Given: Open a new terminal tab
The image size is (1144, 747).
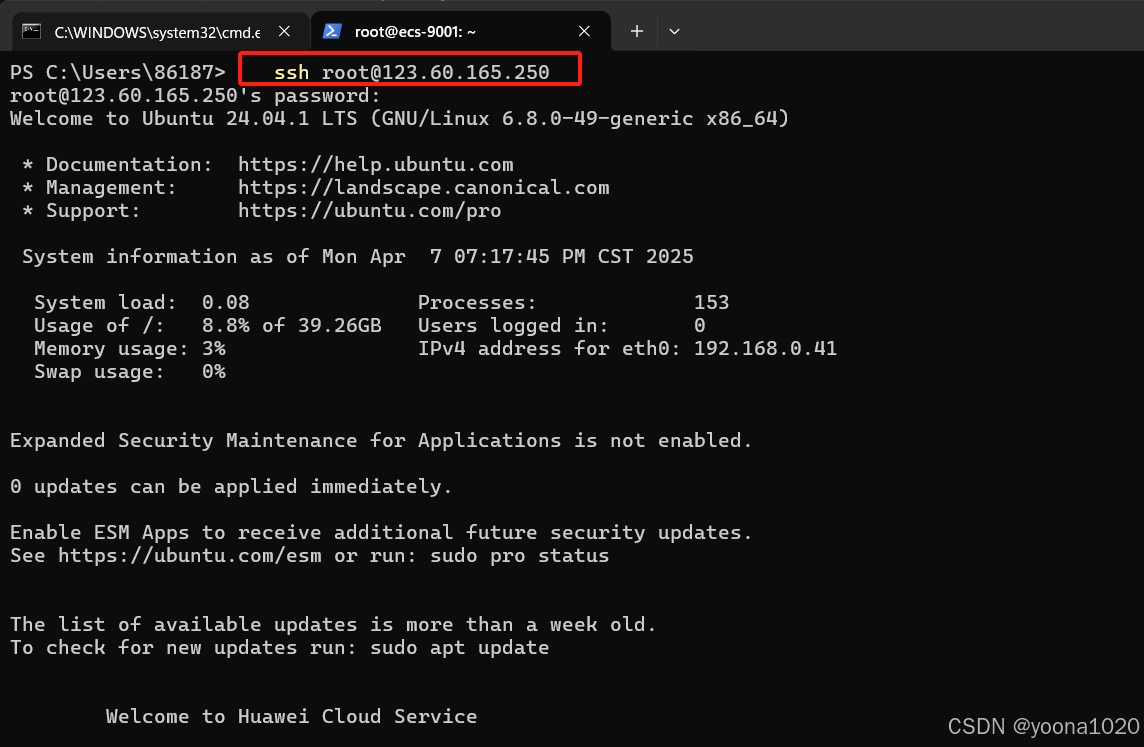Looking at the screenshot, I should (x=637, y=31).
